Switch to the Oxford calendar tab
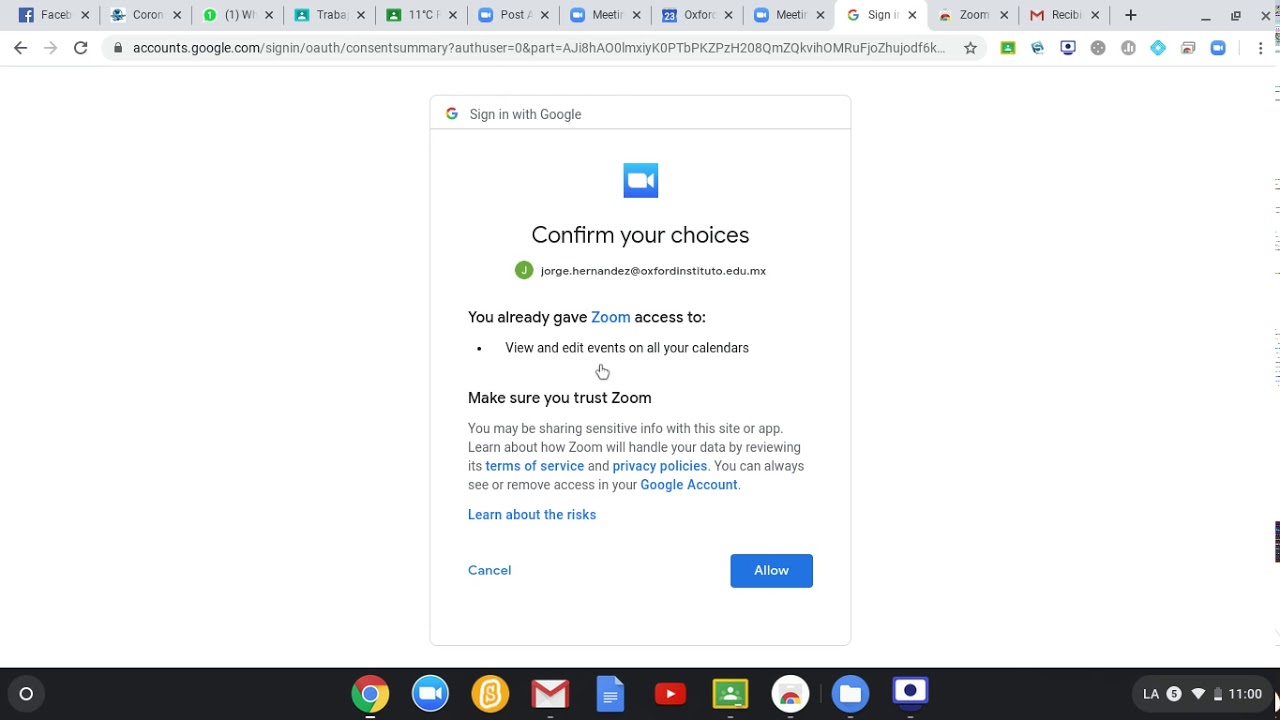Screen dimensions: 1280x720 coord(698,15)
